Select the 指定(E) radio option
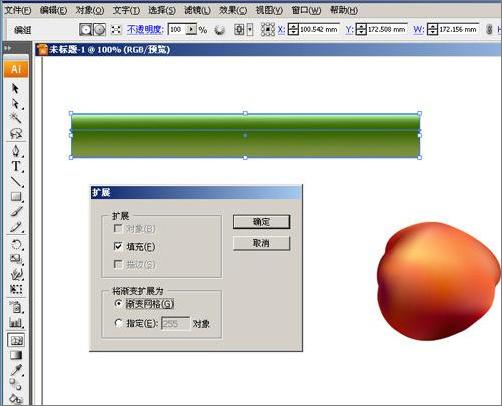502x406 pixels. (118, 323)
